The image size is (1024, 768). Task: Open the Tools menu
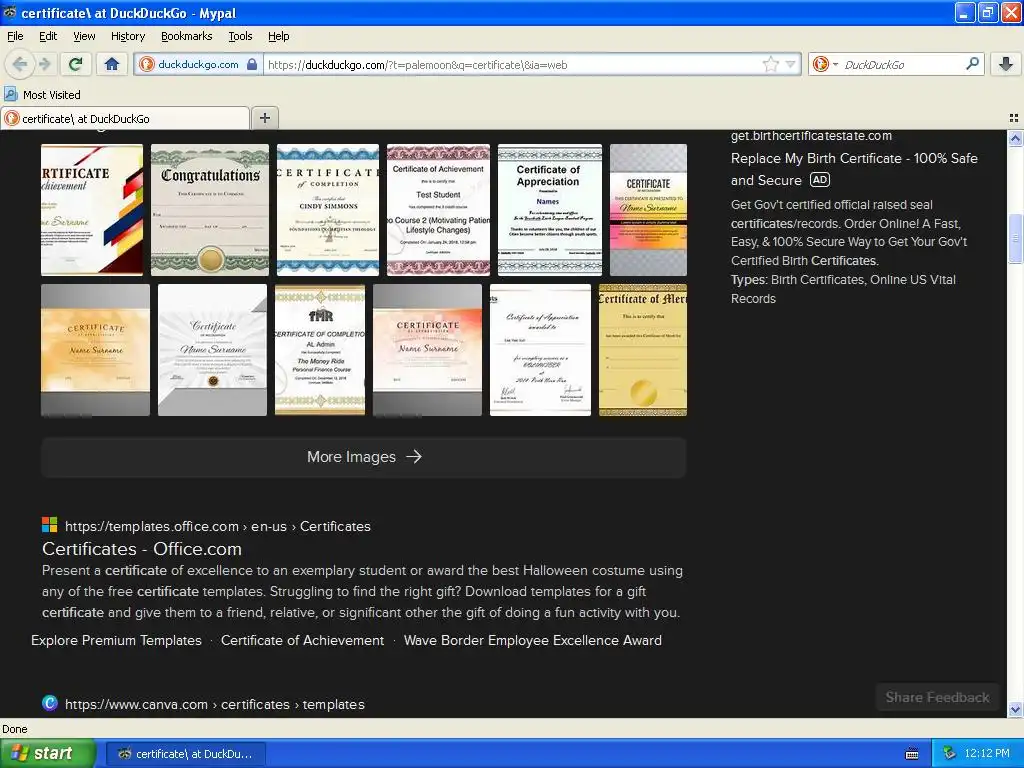[x=240, y=36]
